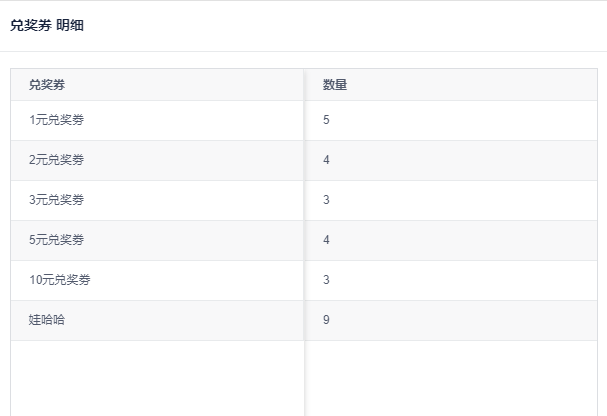Click quantity 9 for 娃哈哈
Image resolution: width=607 pixels, height=416 pixels.
pyautogui.click(x=326, y=320)
